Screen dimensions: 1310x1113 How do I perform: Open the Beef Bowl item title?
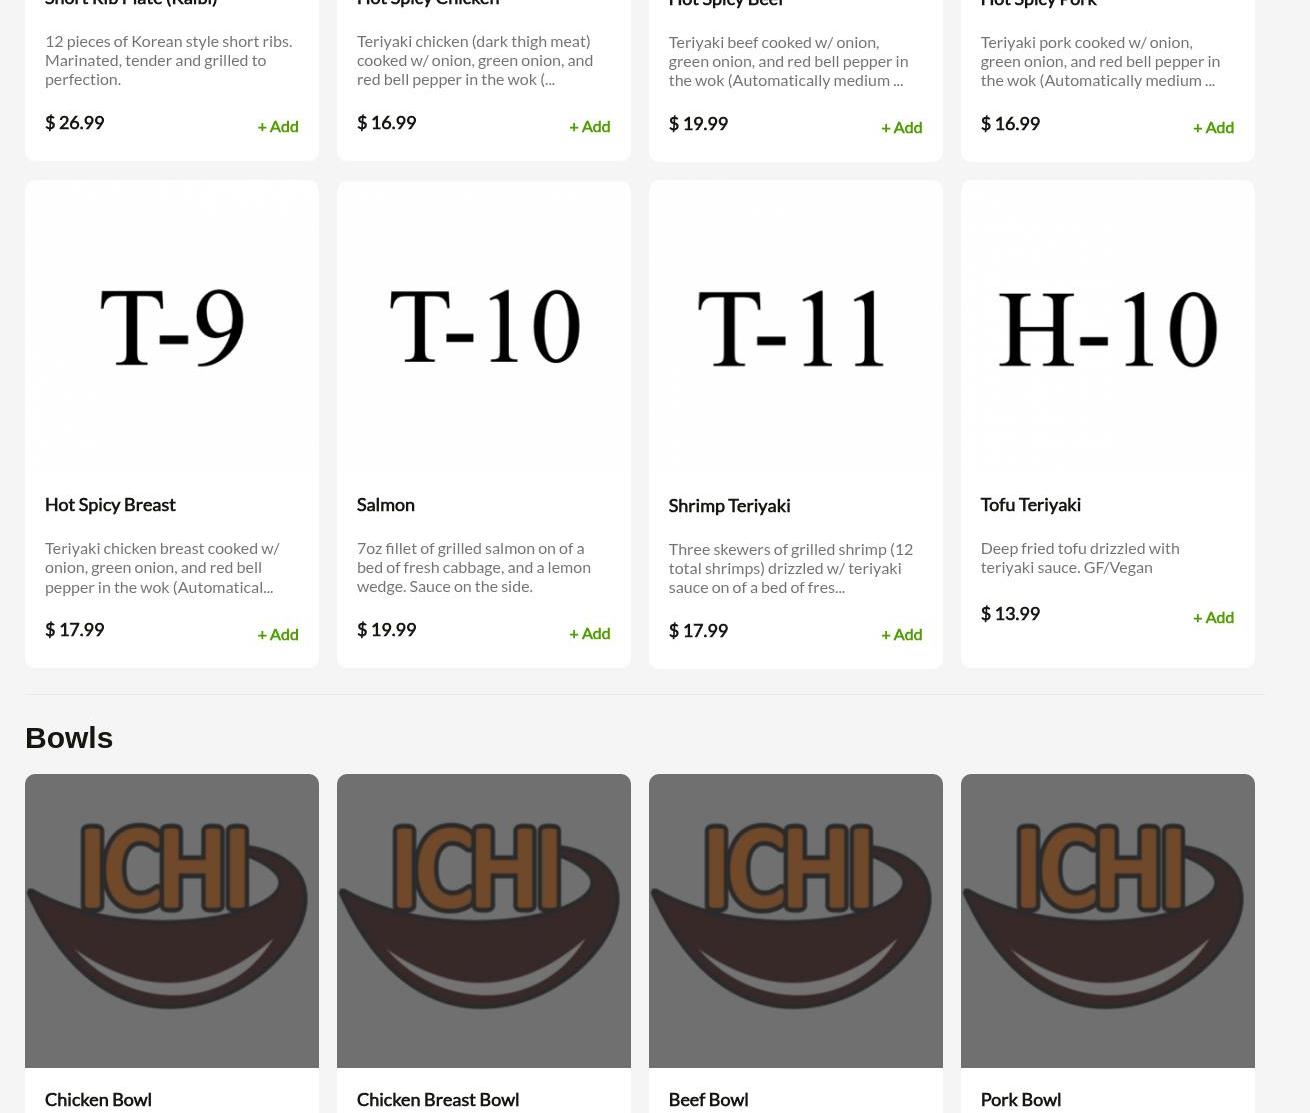(x=709, y=1099)
